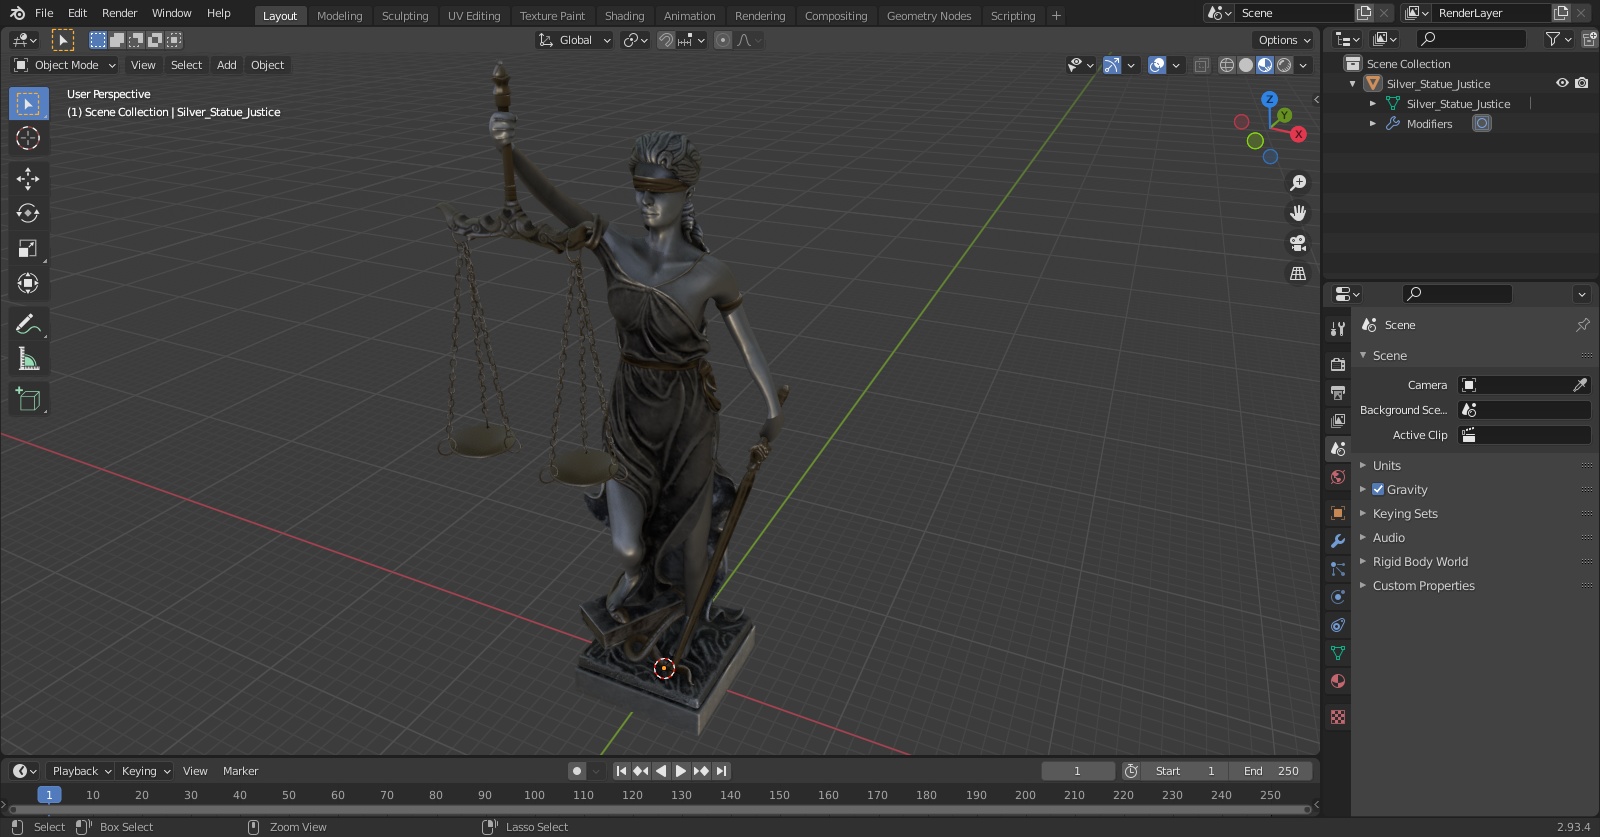This screenshot has width=1600, height=837.
Task: Toggle X-ray mode in viewport header
Action: point(1201,65)
